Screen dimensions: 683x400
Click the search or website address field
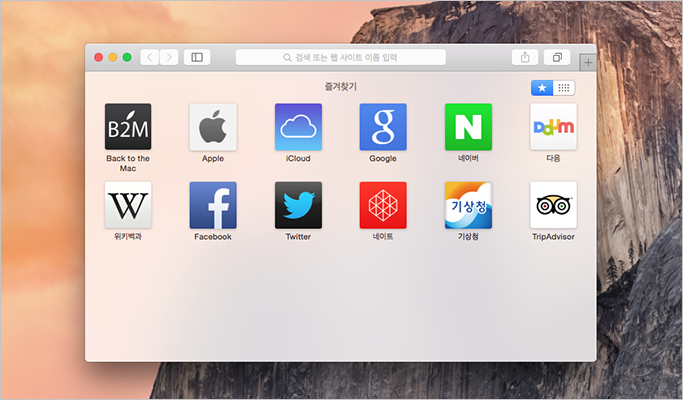[341, 57]
